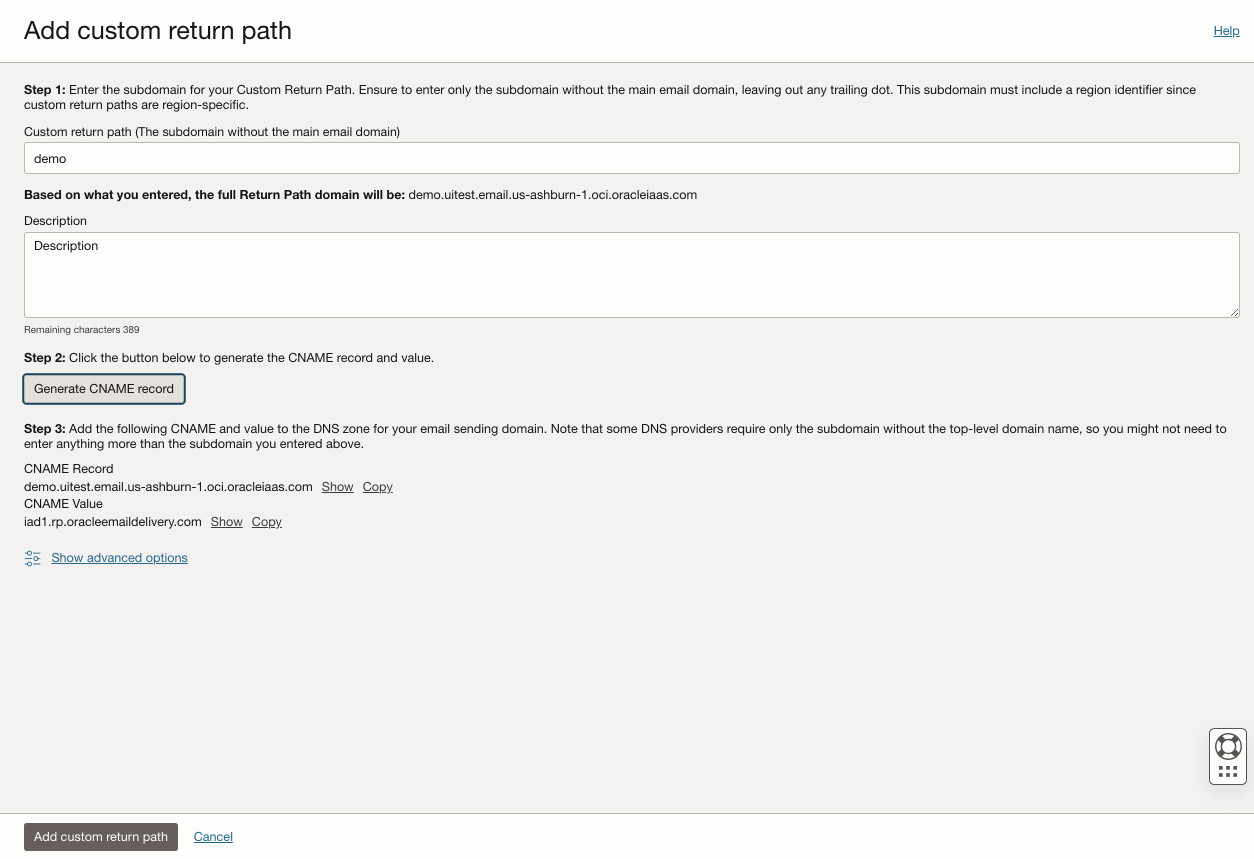
Task: Click the waffle grid icon below the lifebuoy
Action: (1228, 769)
